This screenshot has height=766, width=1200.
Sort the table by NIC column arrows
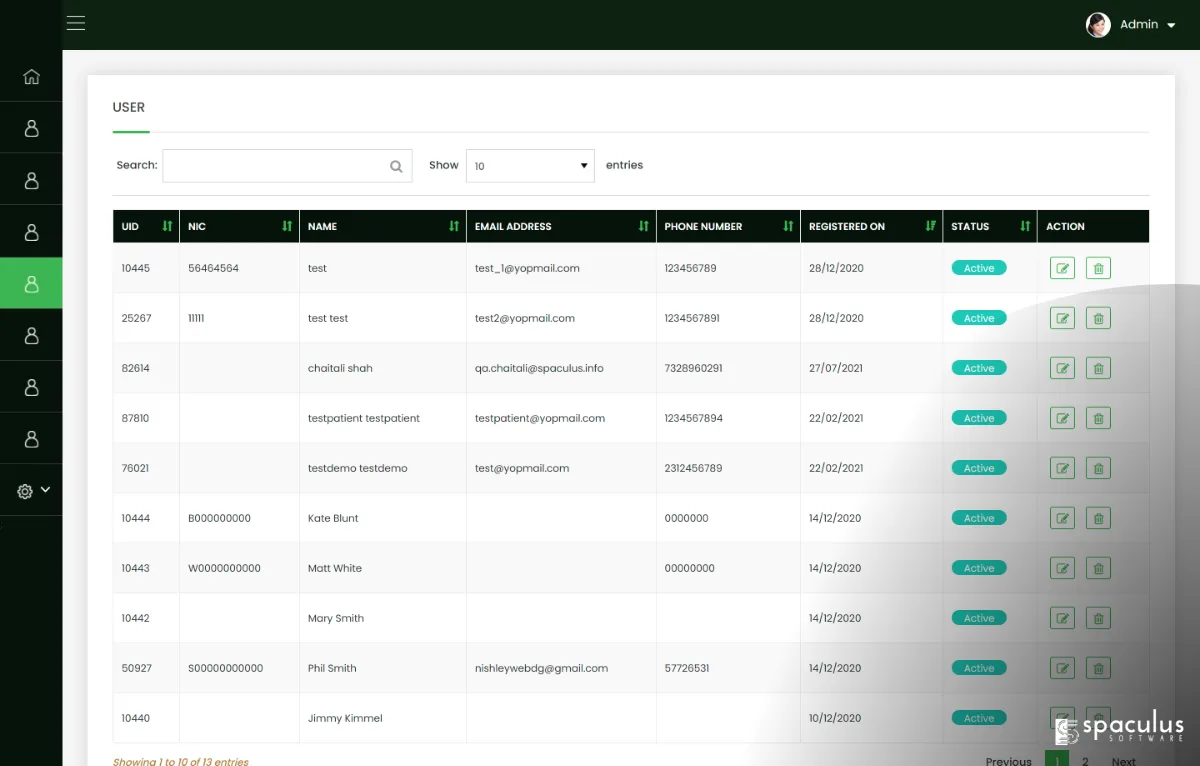point(287,226)
